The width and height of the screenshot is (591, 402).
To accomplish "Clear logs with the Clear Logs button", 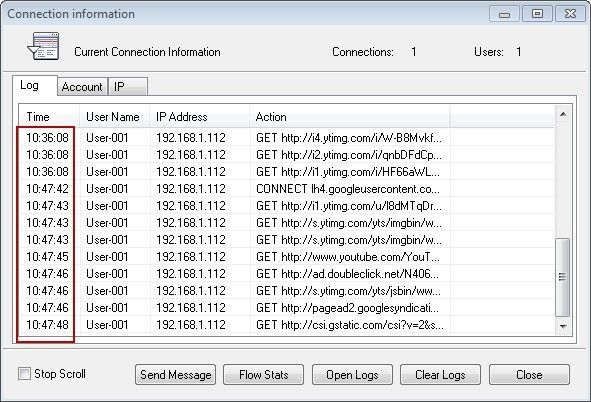I will [440, 374].
